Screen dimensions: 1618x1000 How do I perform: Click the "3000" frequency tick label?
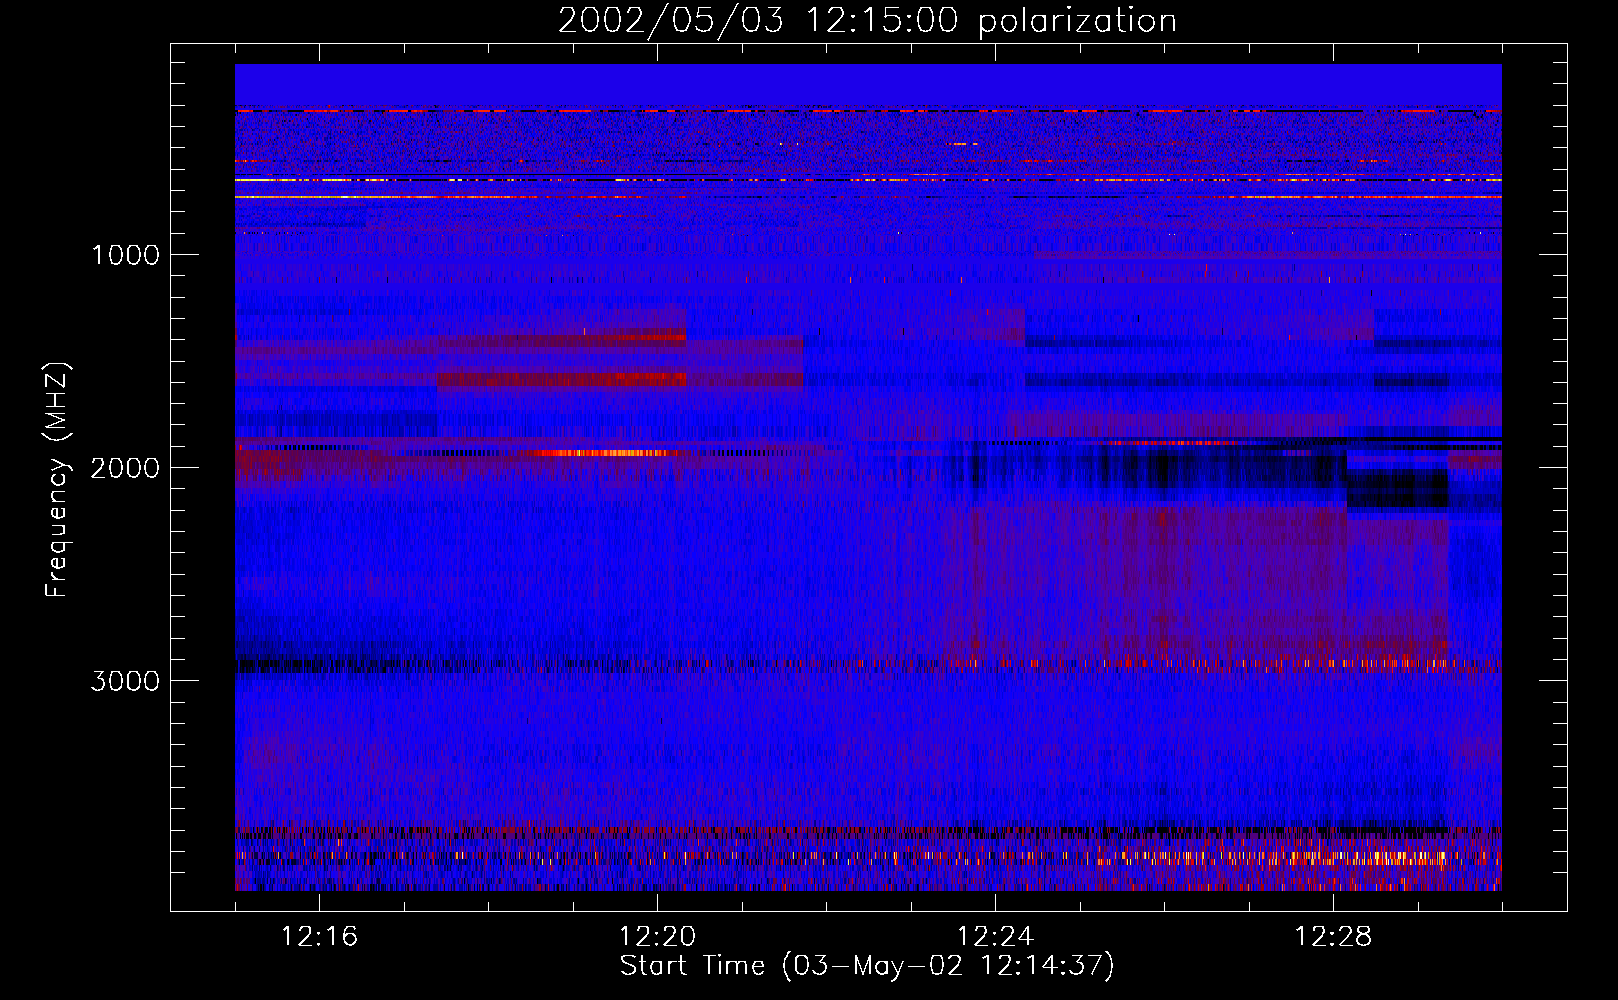pyautogui.click(x=125, y=681)
